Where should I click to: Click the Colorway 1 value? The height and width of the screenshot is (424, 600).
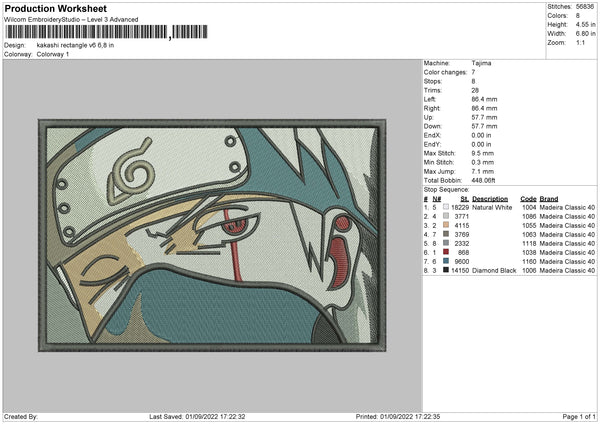click(x=53, y=54)
